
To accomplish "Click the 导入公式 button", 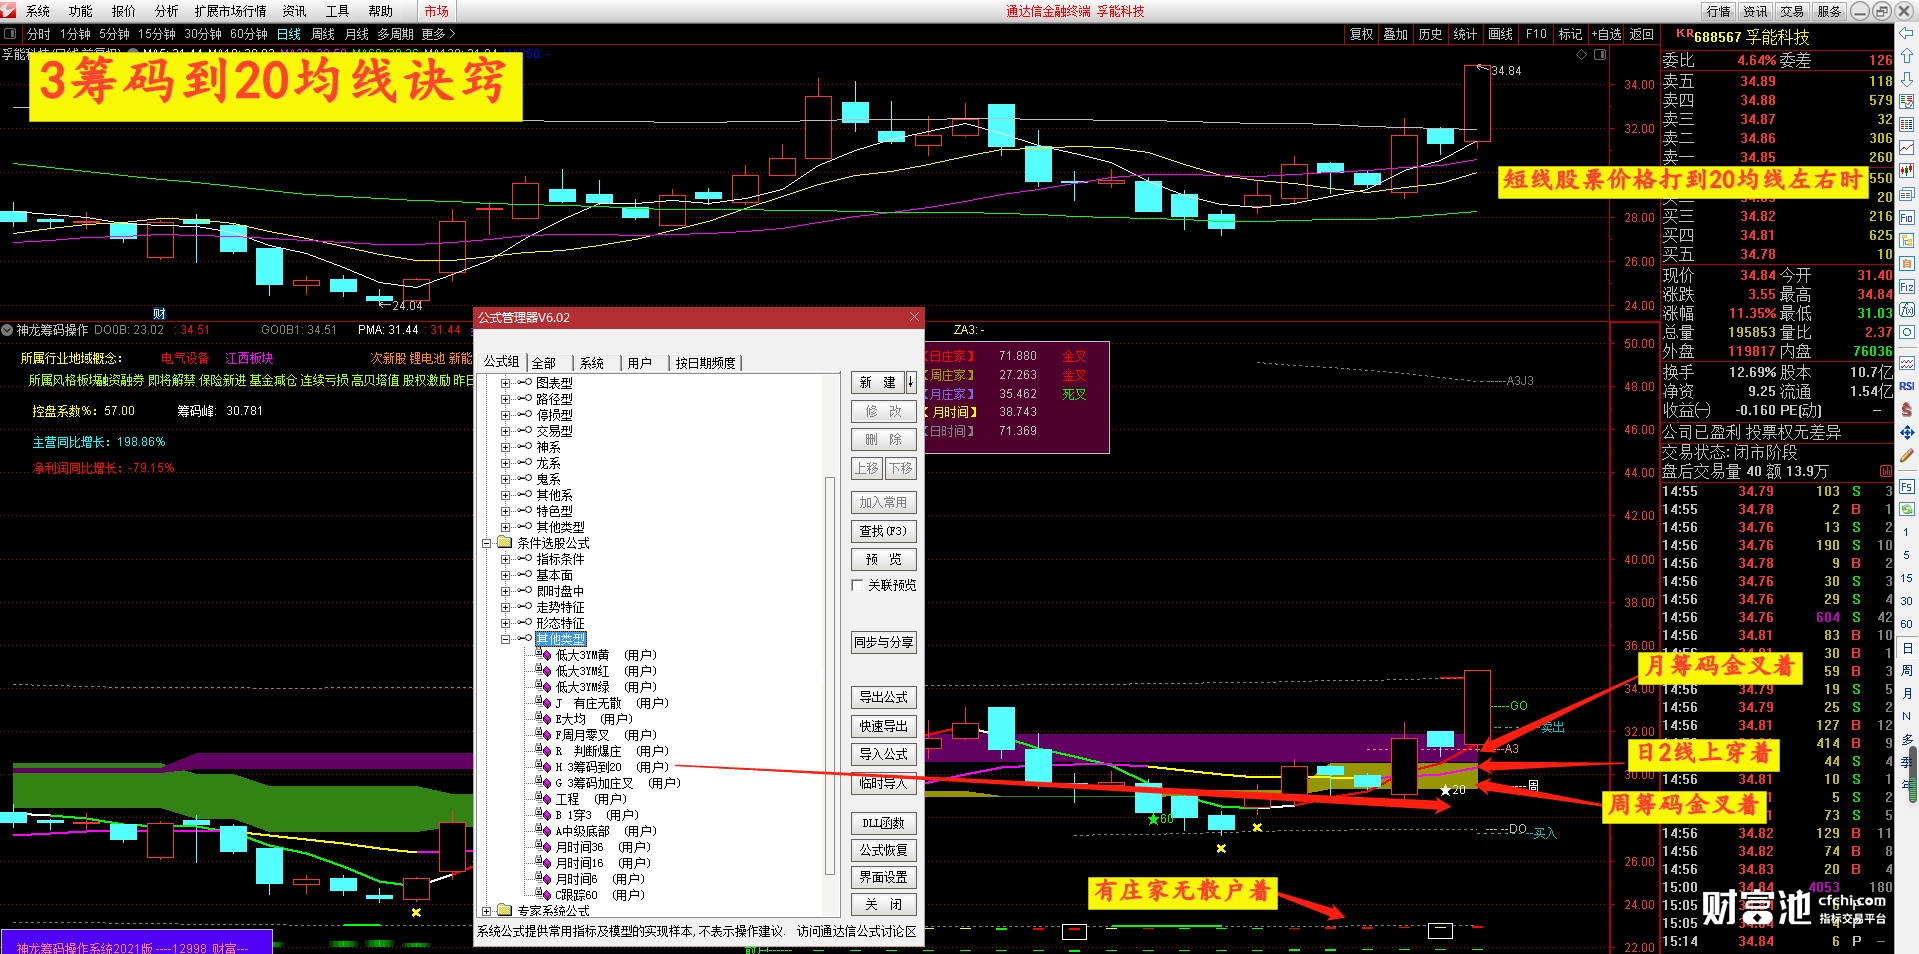I will click(884, 754).
